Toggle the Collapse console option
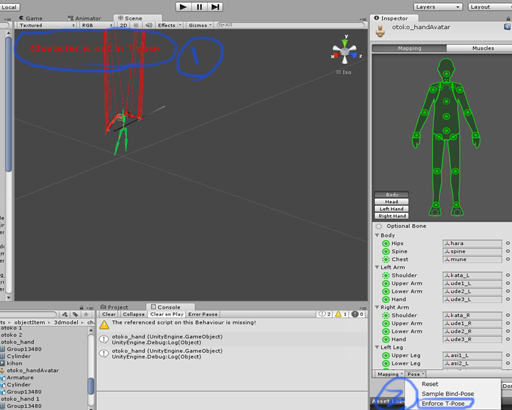The image size is (512, 410). point(134,314)
